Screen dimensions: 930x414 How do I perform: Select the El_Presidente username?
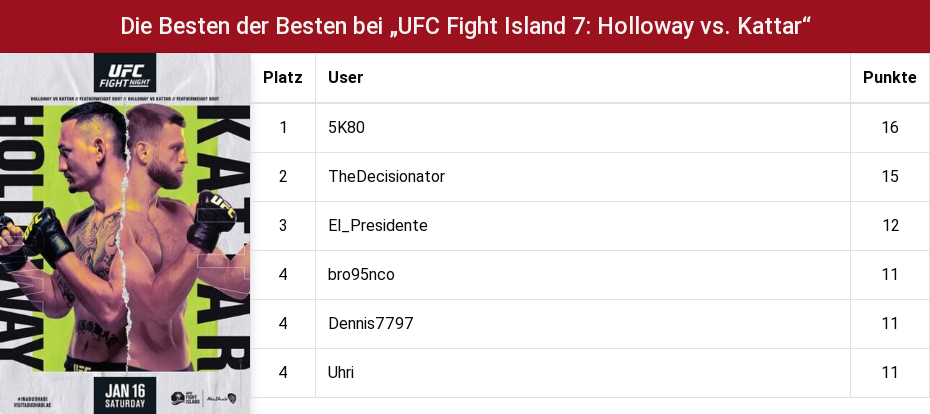[x=378, y=226]
